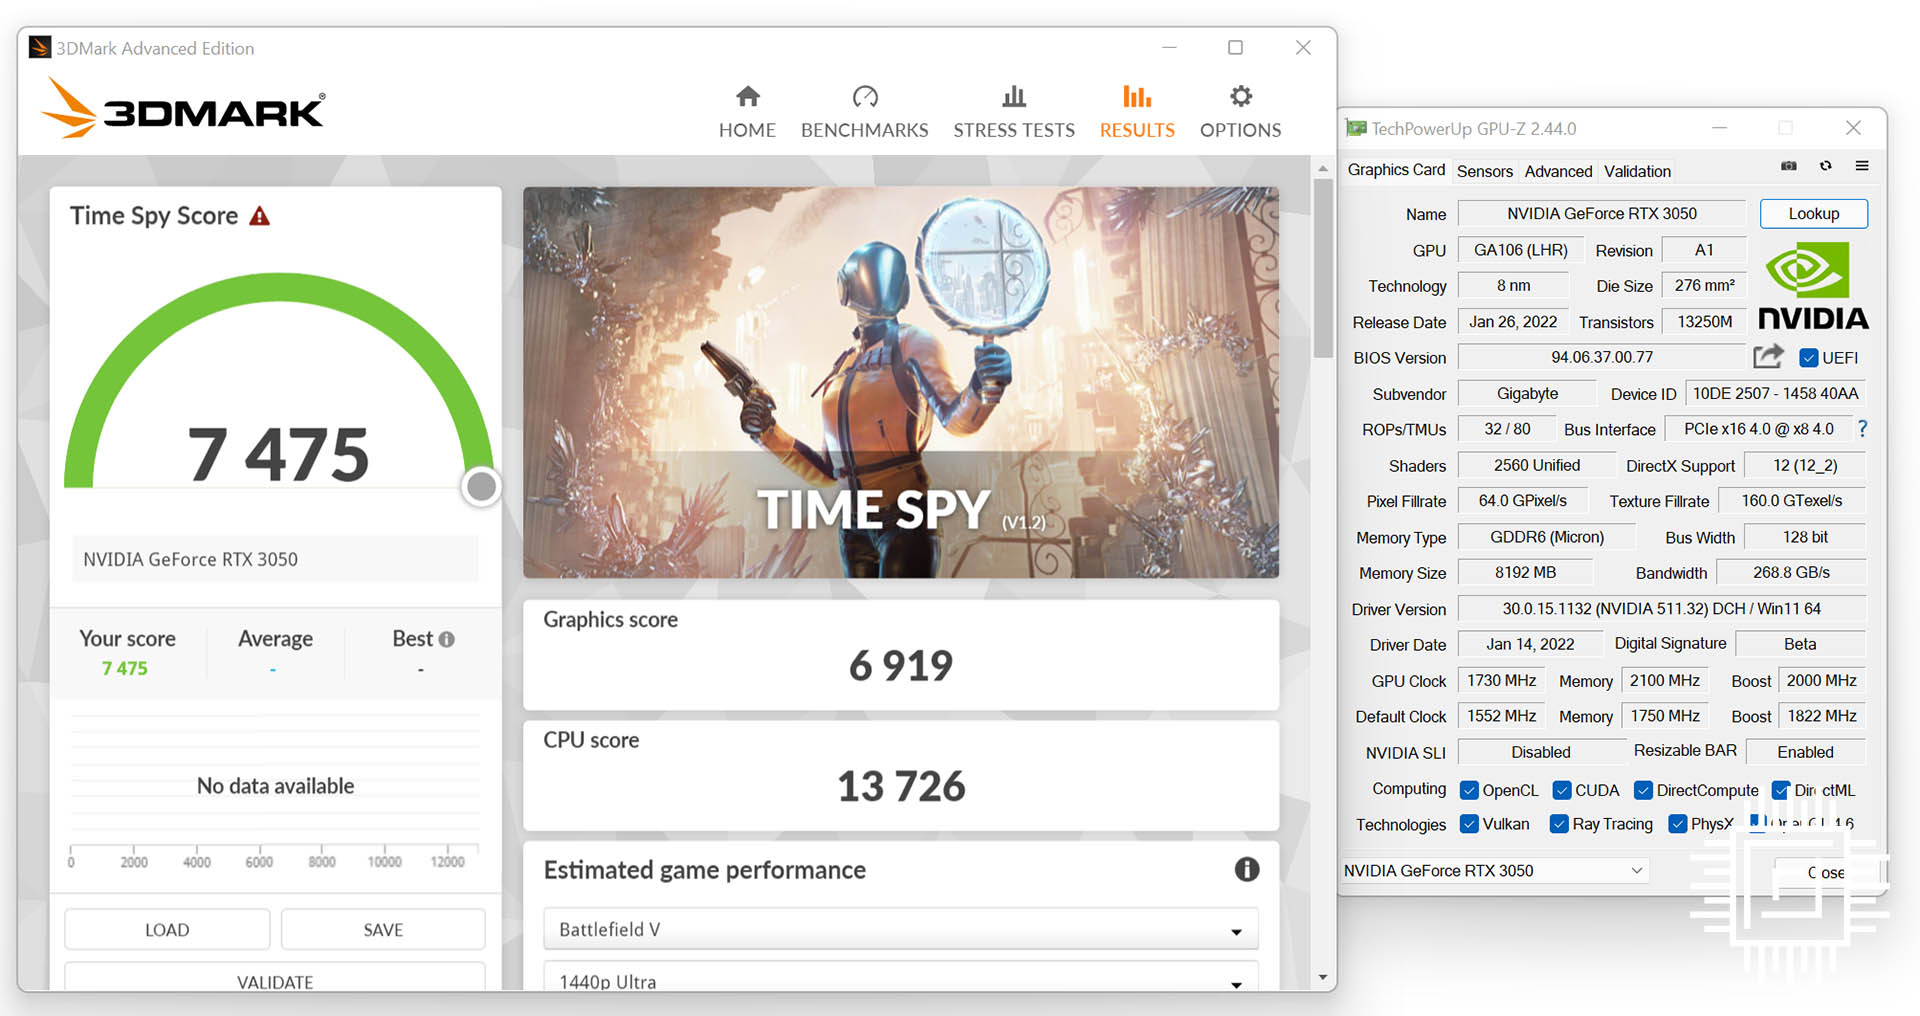
Task: Toggle the DirectML checkbox
Action: pos(1780,790)
